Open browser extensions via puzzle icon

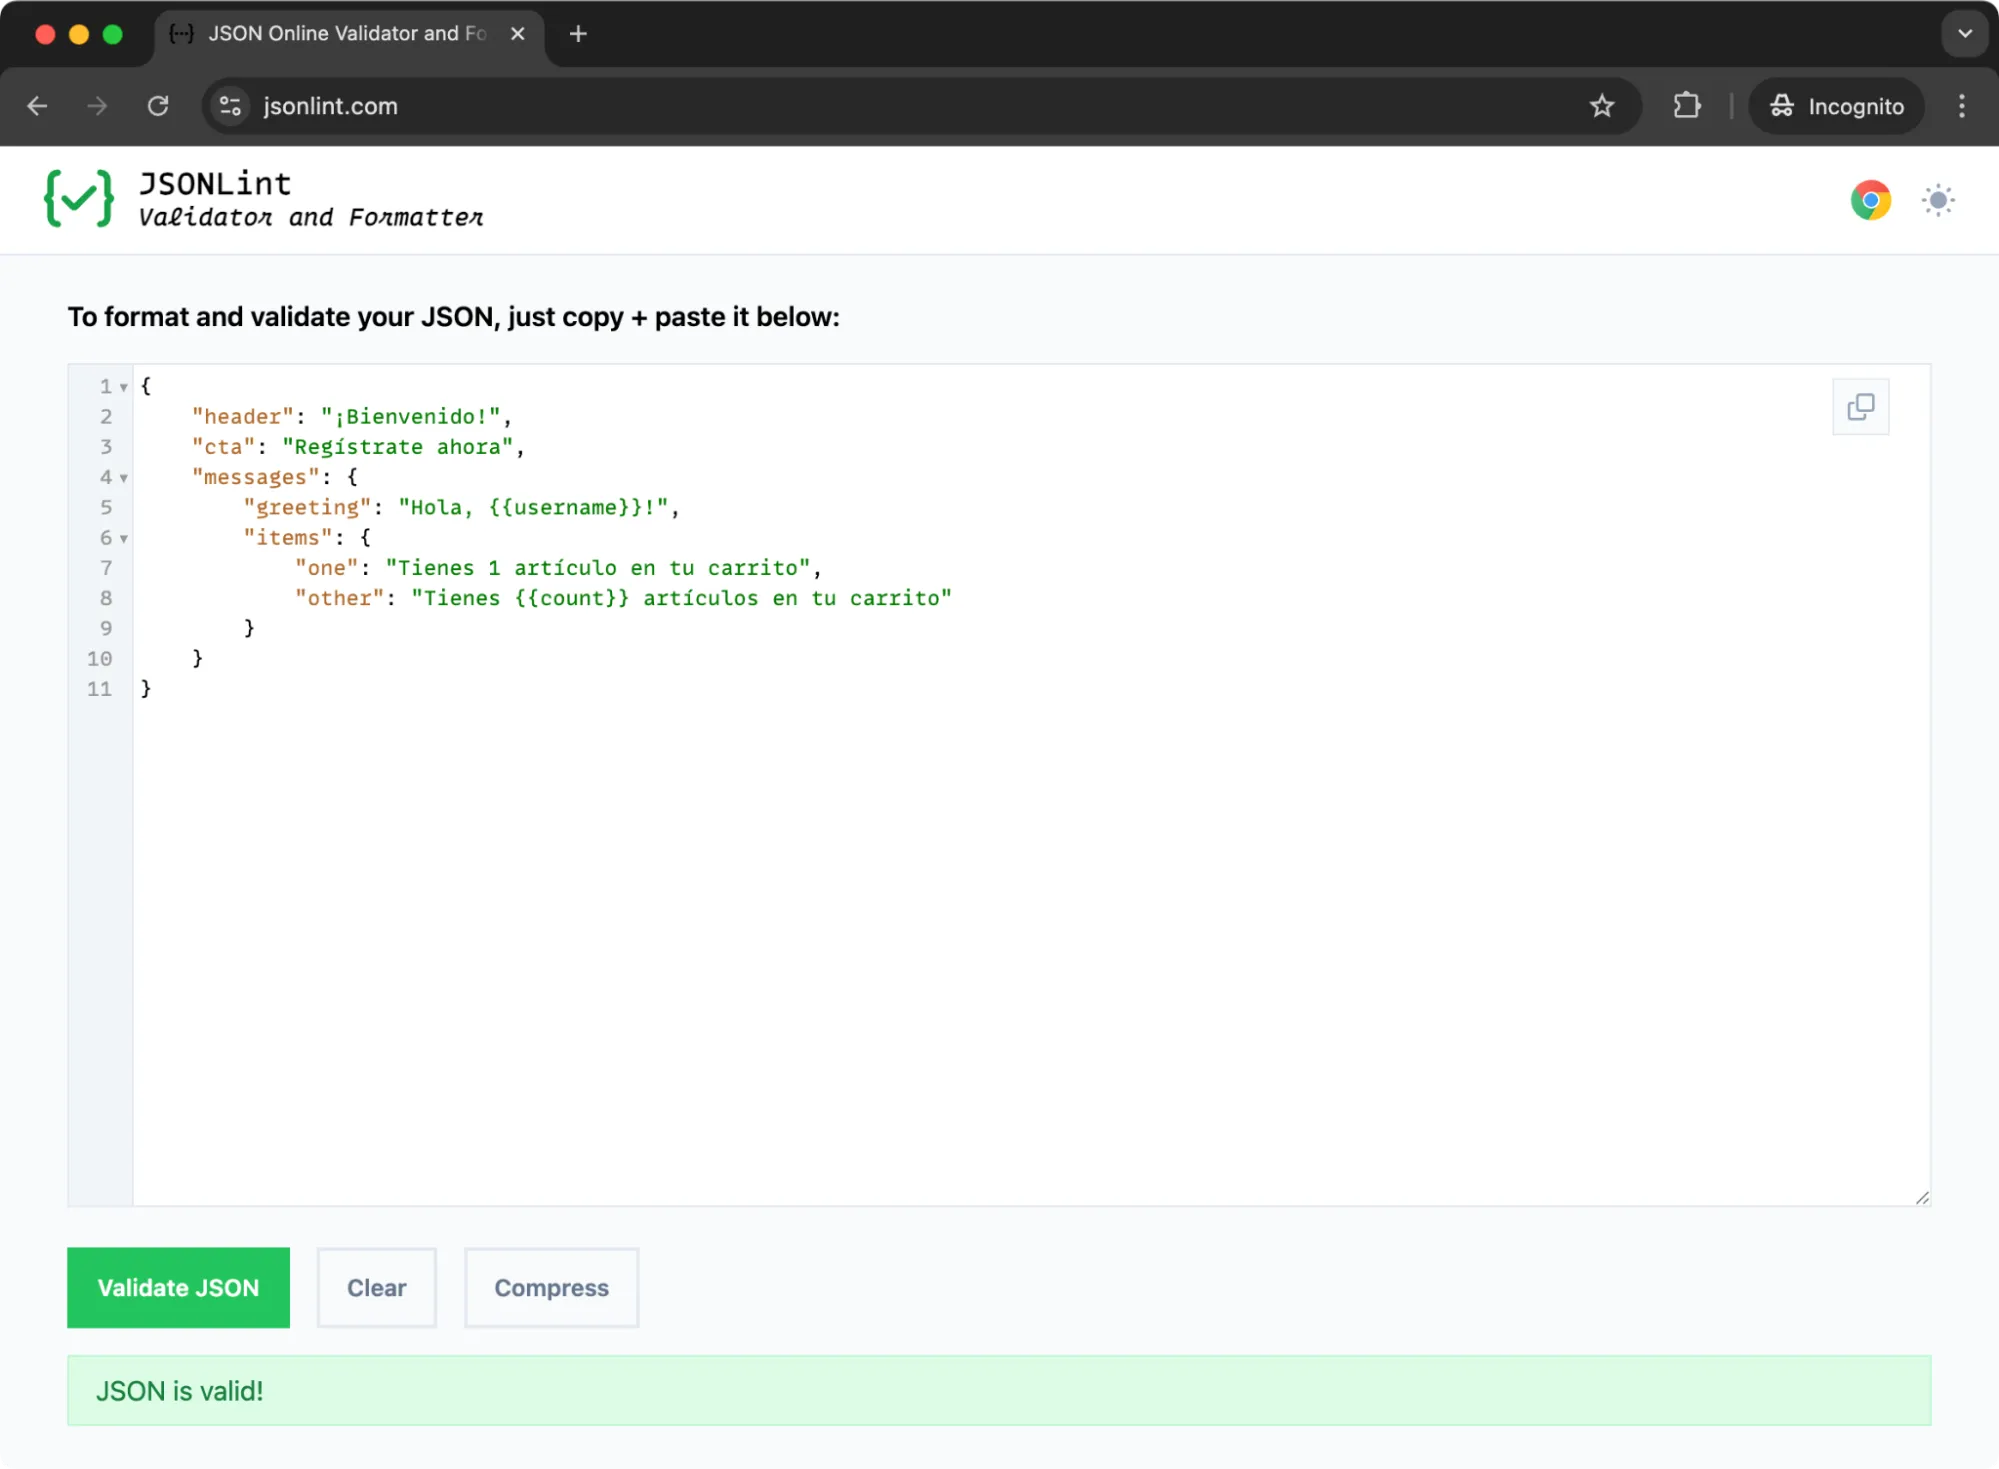[x=1687, y=106]
